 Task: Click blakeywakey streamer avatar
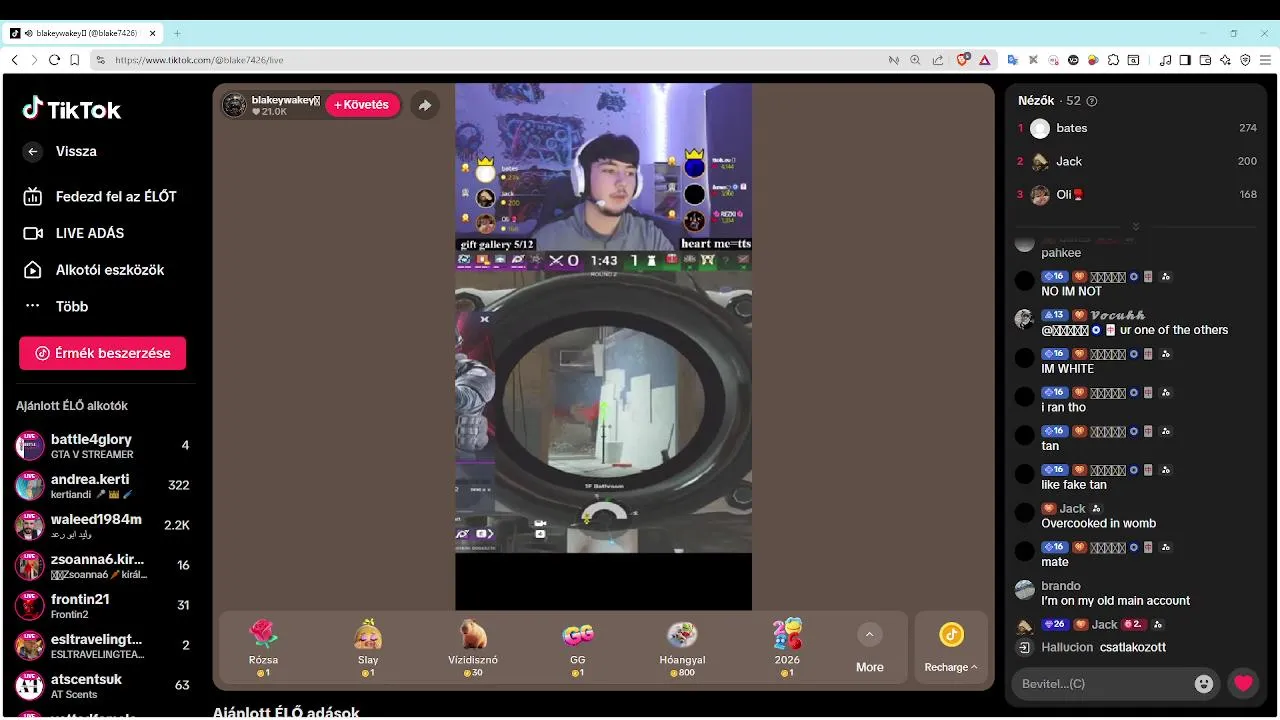click(234, 105)
